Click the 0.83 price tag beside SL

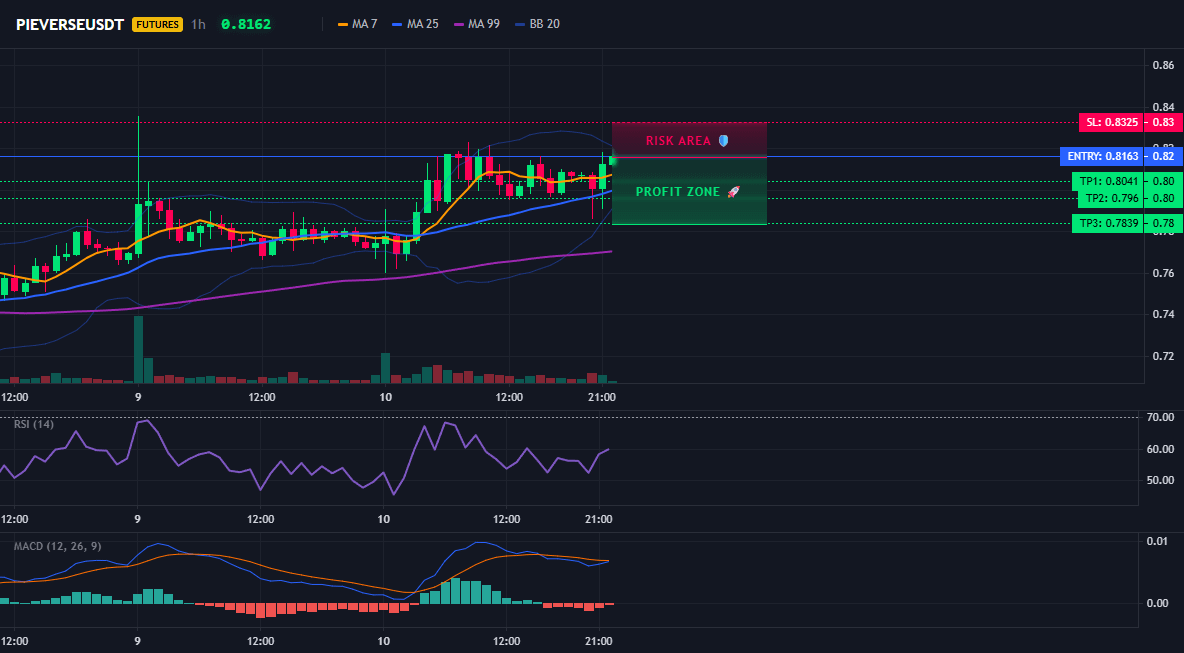1162,122
